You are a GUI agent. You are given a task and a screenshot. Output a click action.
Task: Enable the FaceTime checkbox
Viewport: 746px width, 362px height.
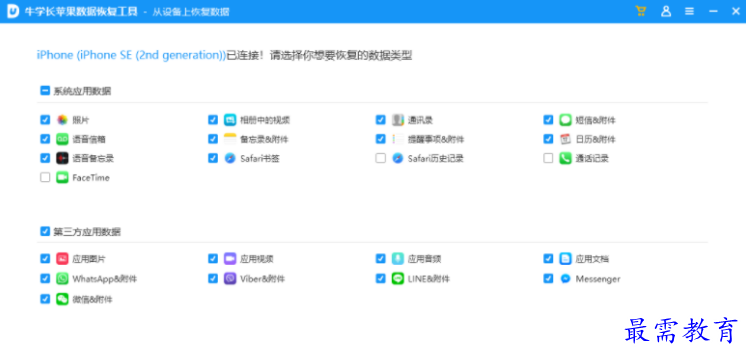click(x=45, y=177)
